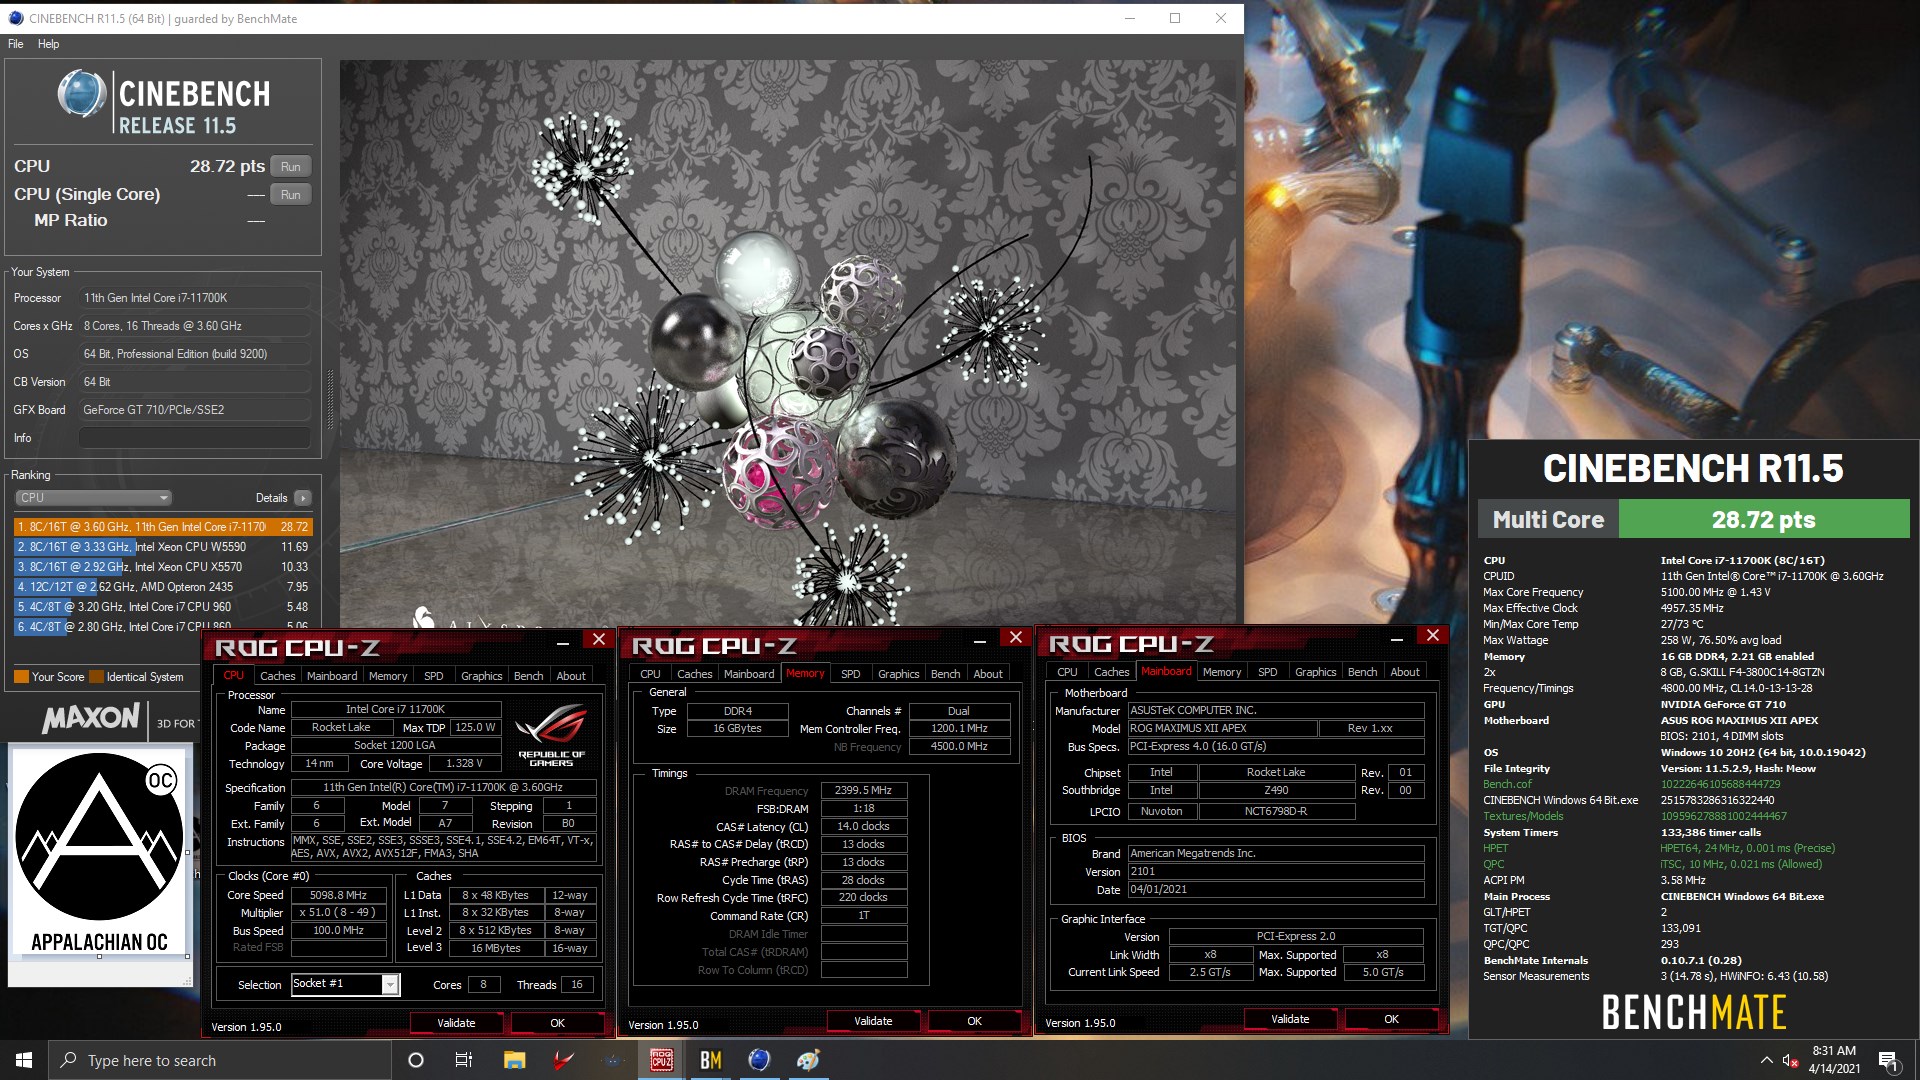Open the Socket #1 selection dropdown
Viewport: 1920px width, 1080px height.
point(346,984)
